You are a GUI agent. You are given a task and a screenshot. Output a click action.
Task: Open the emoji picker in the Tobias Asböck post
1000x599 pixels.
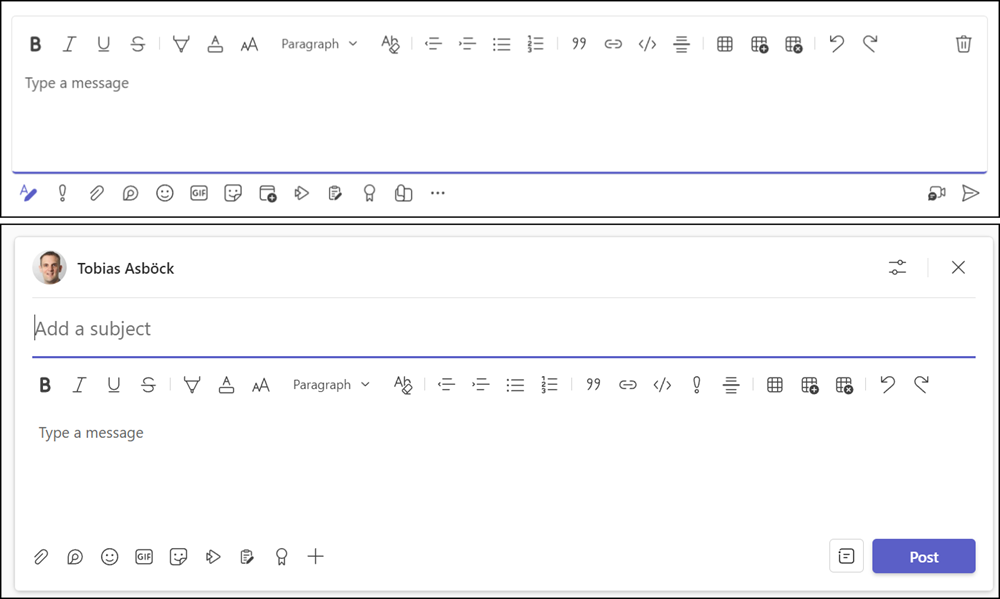(x=110, y=557)
